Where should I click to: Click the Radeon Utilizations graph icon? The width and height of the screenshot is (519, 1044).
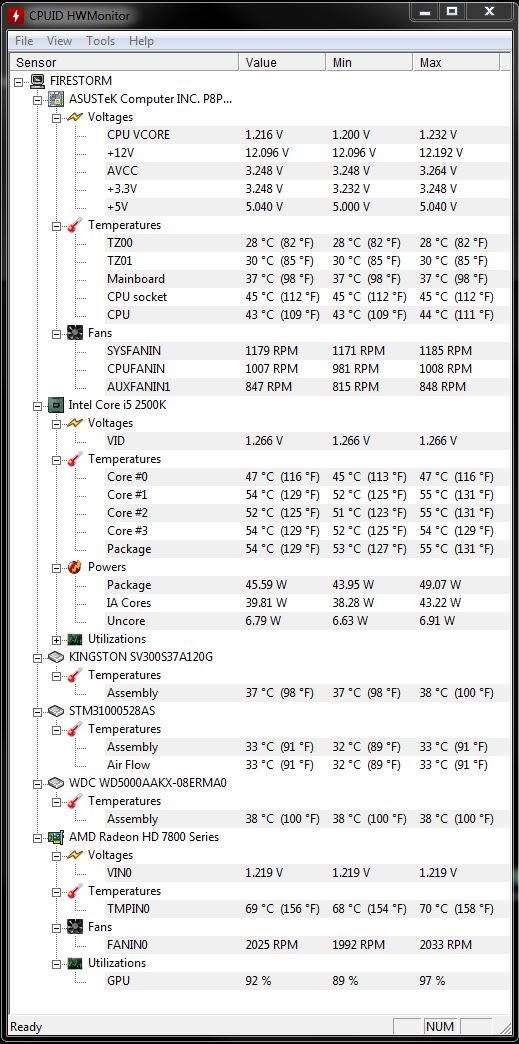click(x=75, y=963)
